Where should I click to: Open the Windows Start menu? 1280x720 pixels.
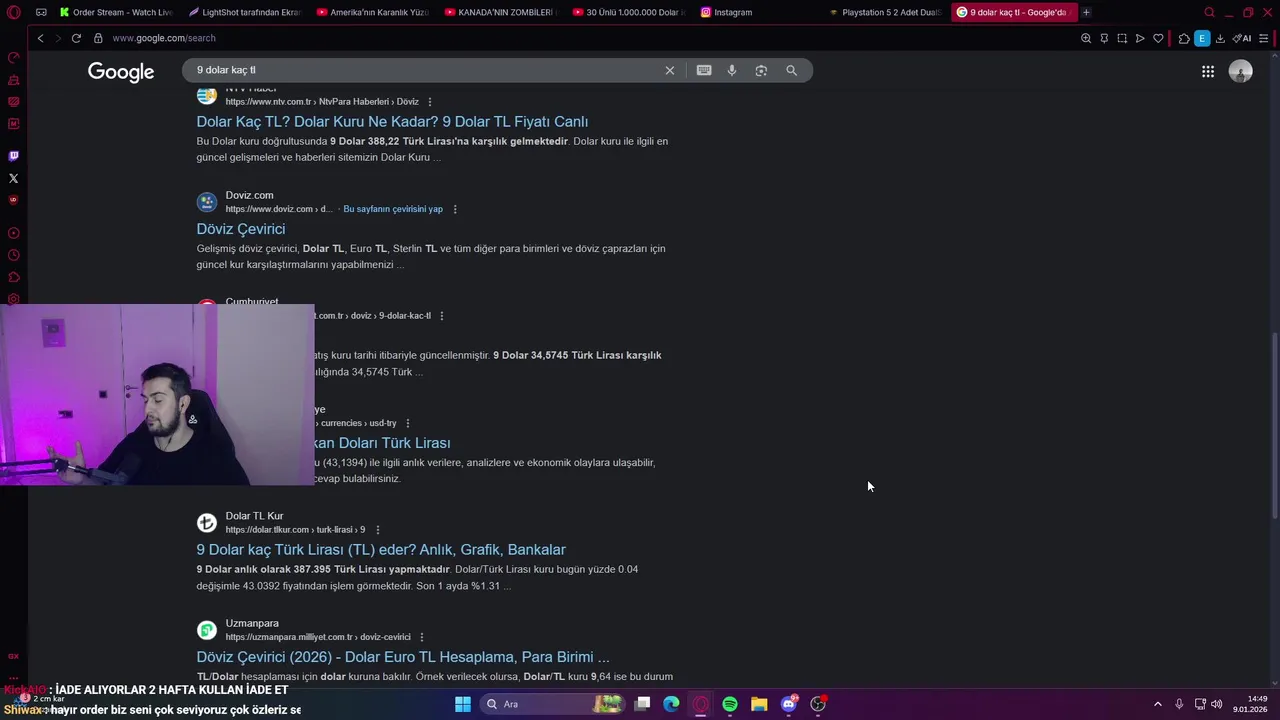pyautogui.click(x=463, y=704)
